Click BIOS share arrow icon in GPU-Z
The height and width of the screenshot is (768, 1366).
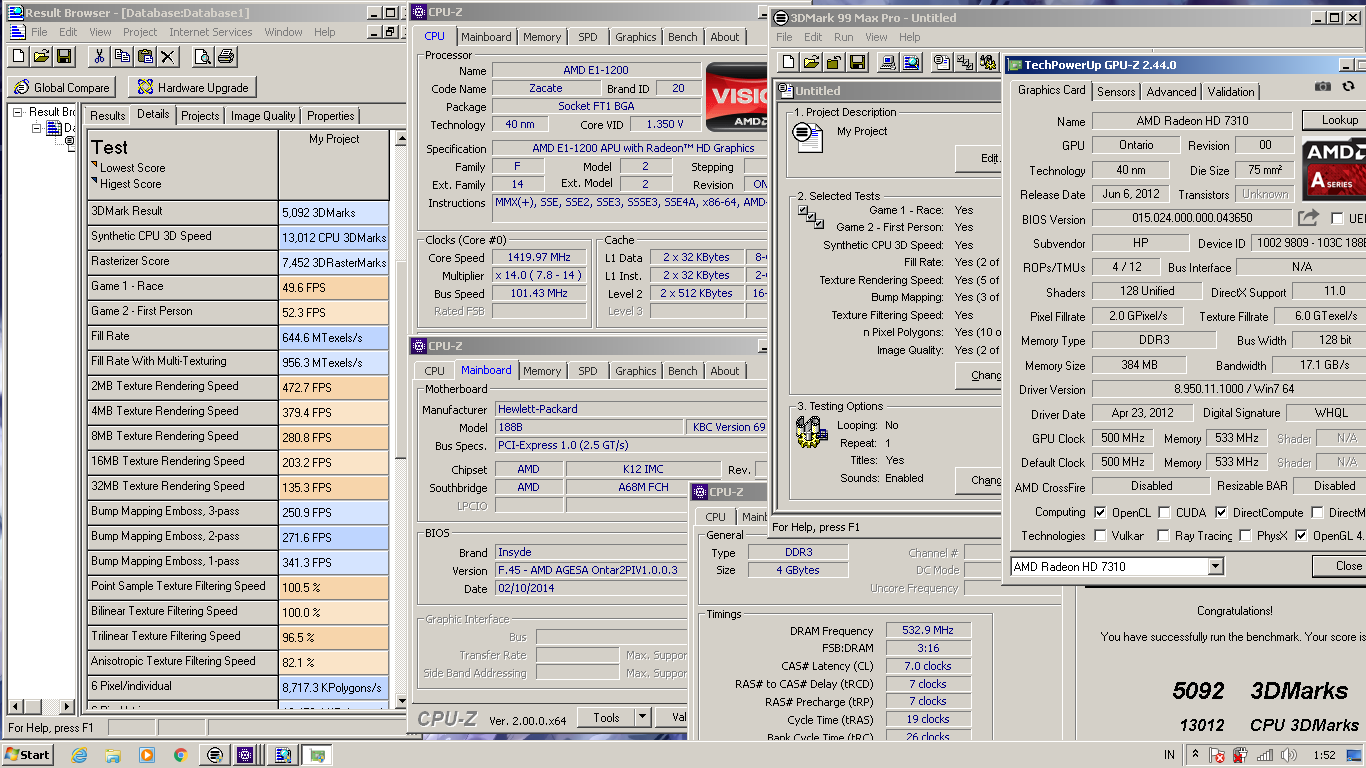pos(1308,217)
